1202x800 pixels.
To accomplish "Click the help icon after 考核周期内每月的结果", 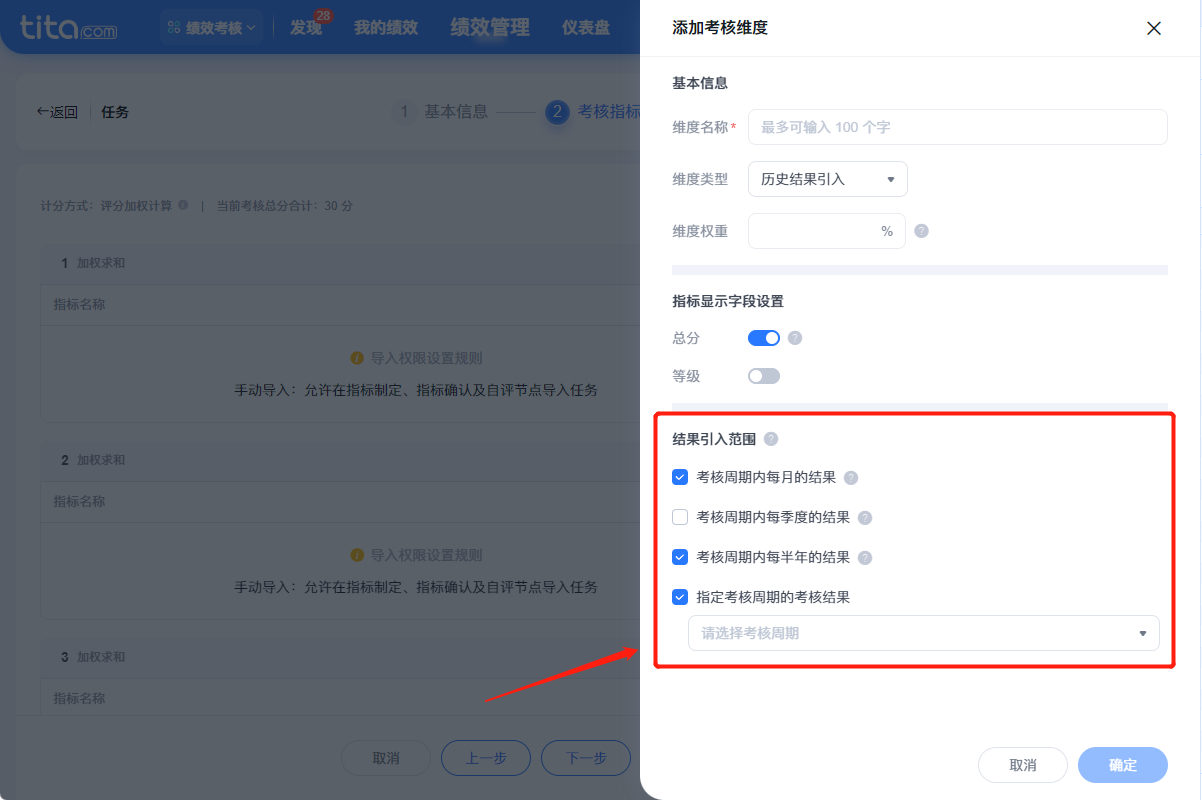I will [851, 478].
